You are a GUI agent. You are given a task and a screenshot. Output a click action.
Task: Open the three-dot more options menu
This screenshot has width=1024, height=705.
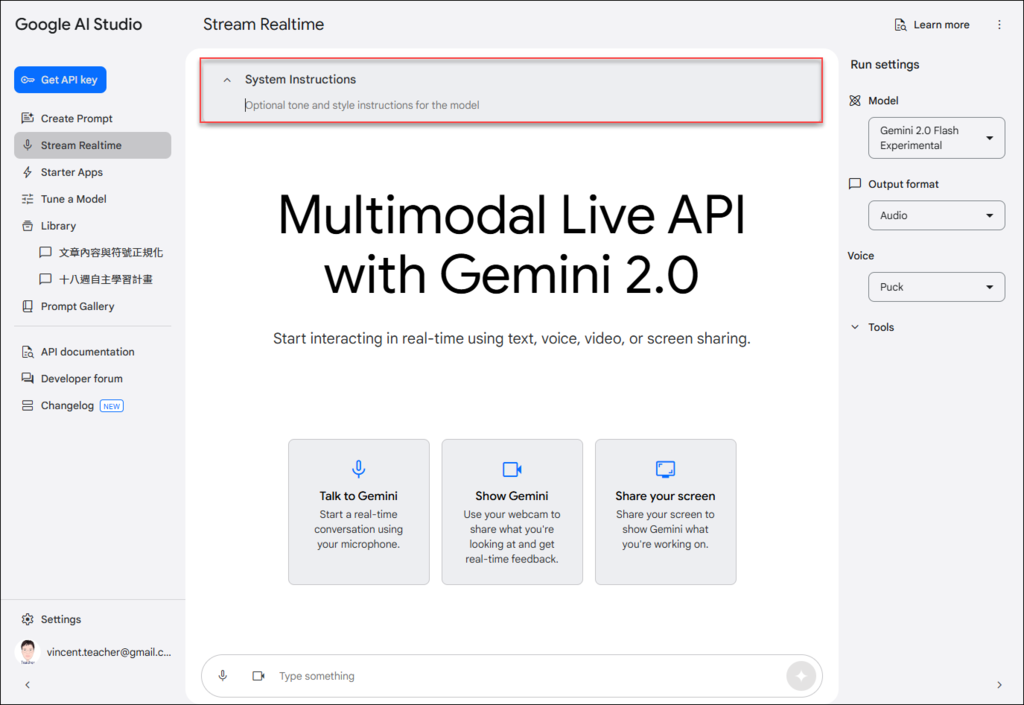(x=999, y=25)
